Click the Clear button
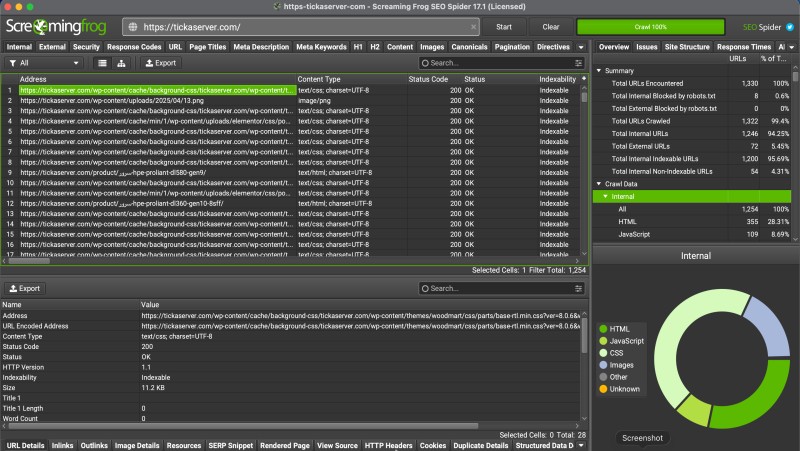 551,27
